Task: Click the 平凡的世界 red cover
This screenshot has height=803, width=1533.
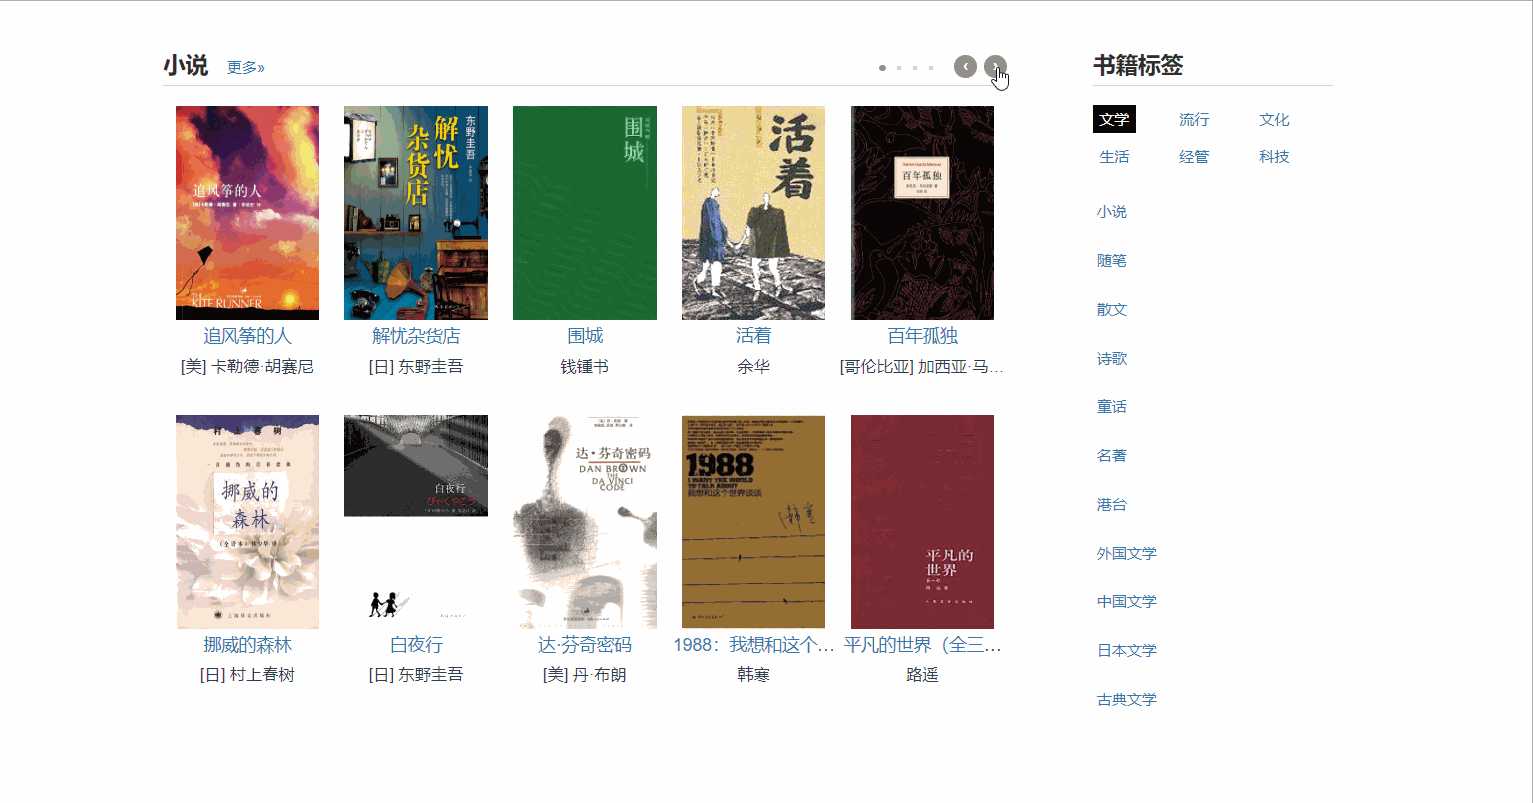Action: tap(922, 522)
